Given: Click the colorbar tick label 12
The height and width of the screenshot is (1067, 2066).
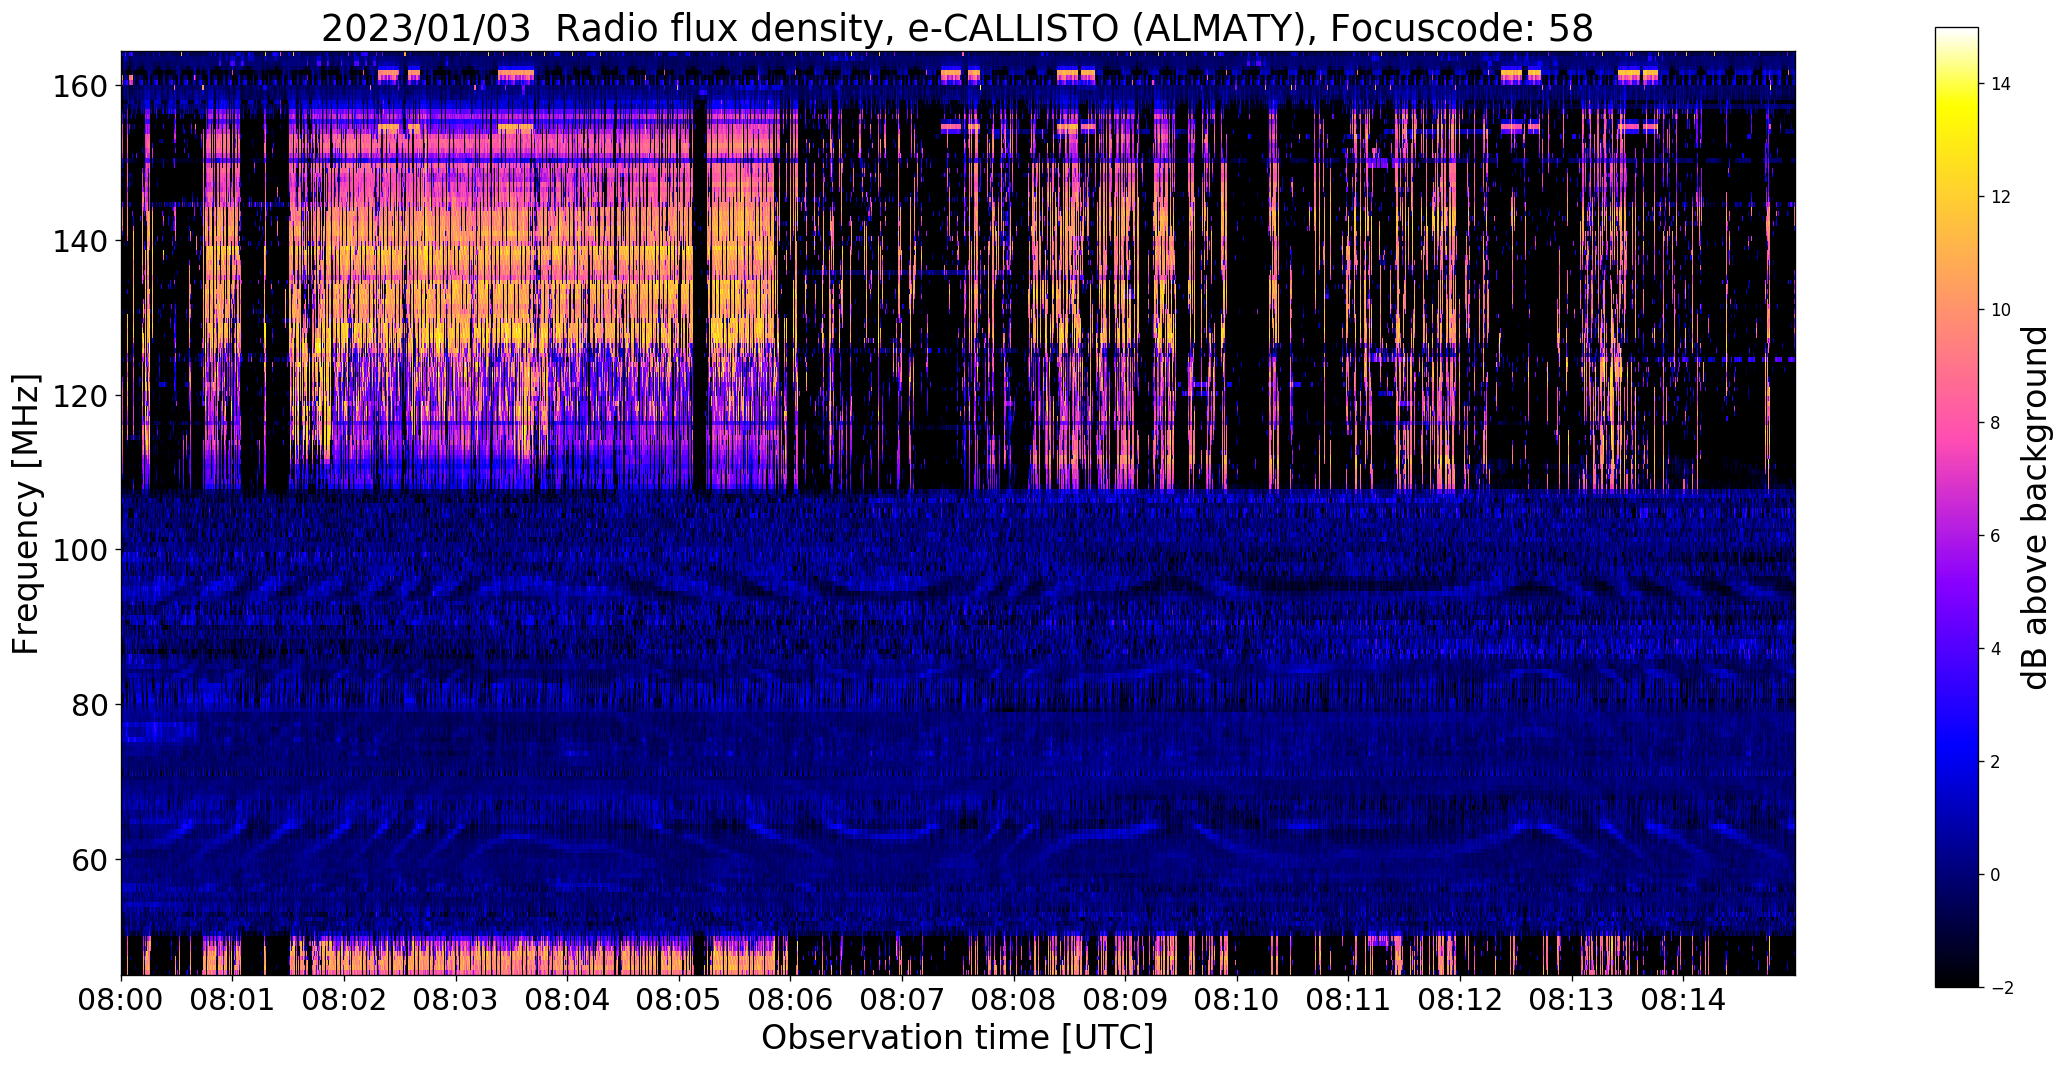Looking at the screenshot, I should [x=2000, y=198].
